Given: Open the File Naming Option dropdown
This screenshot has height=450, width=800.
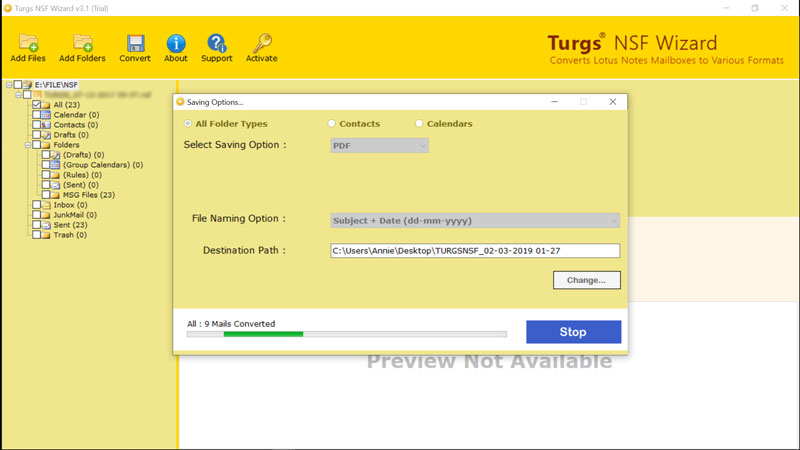Looking at the screenshot, I should [x=475, y=220].
